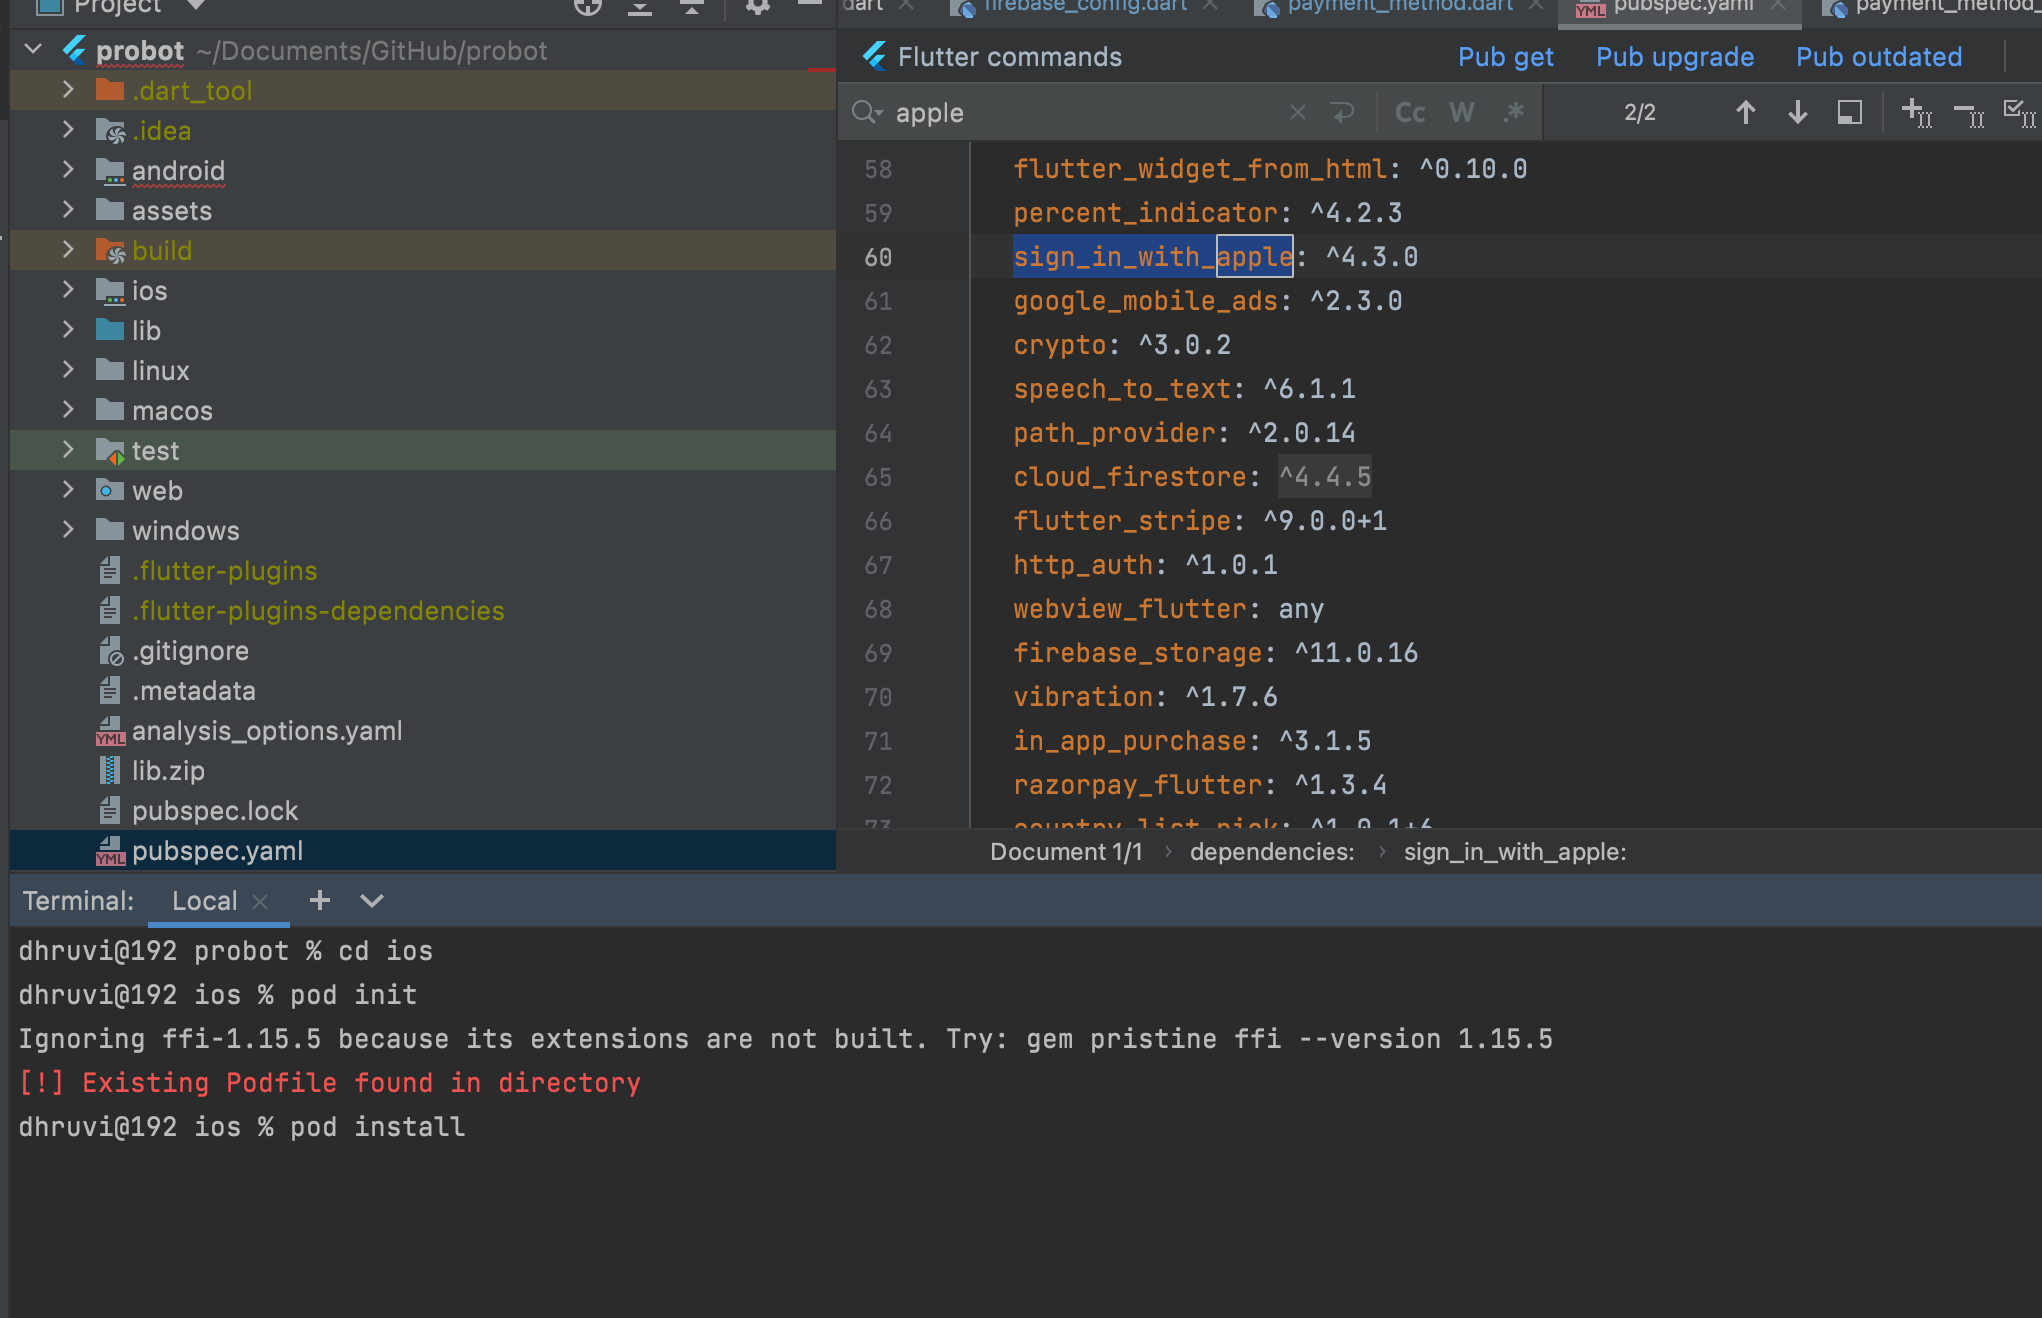Enable regex search option
2042x1318 pixels.
pos(1513,112)
